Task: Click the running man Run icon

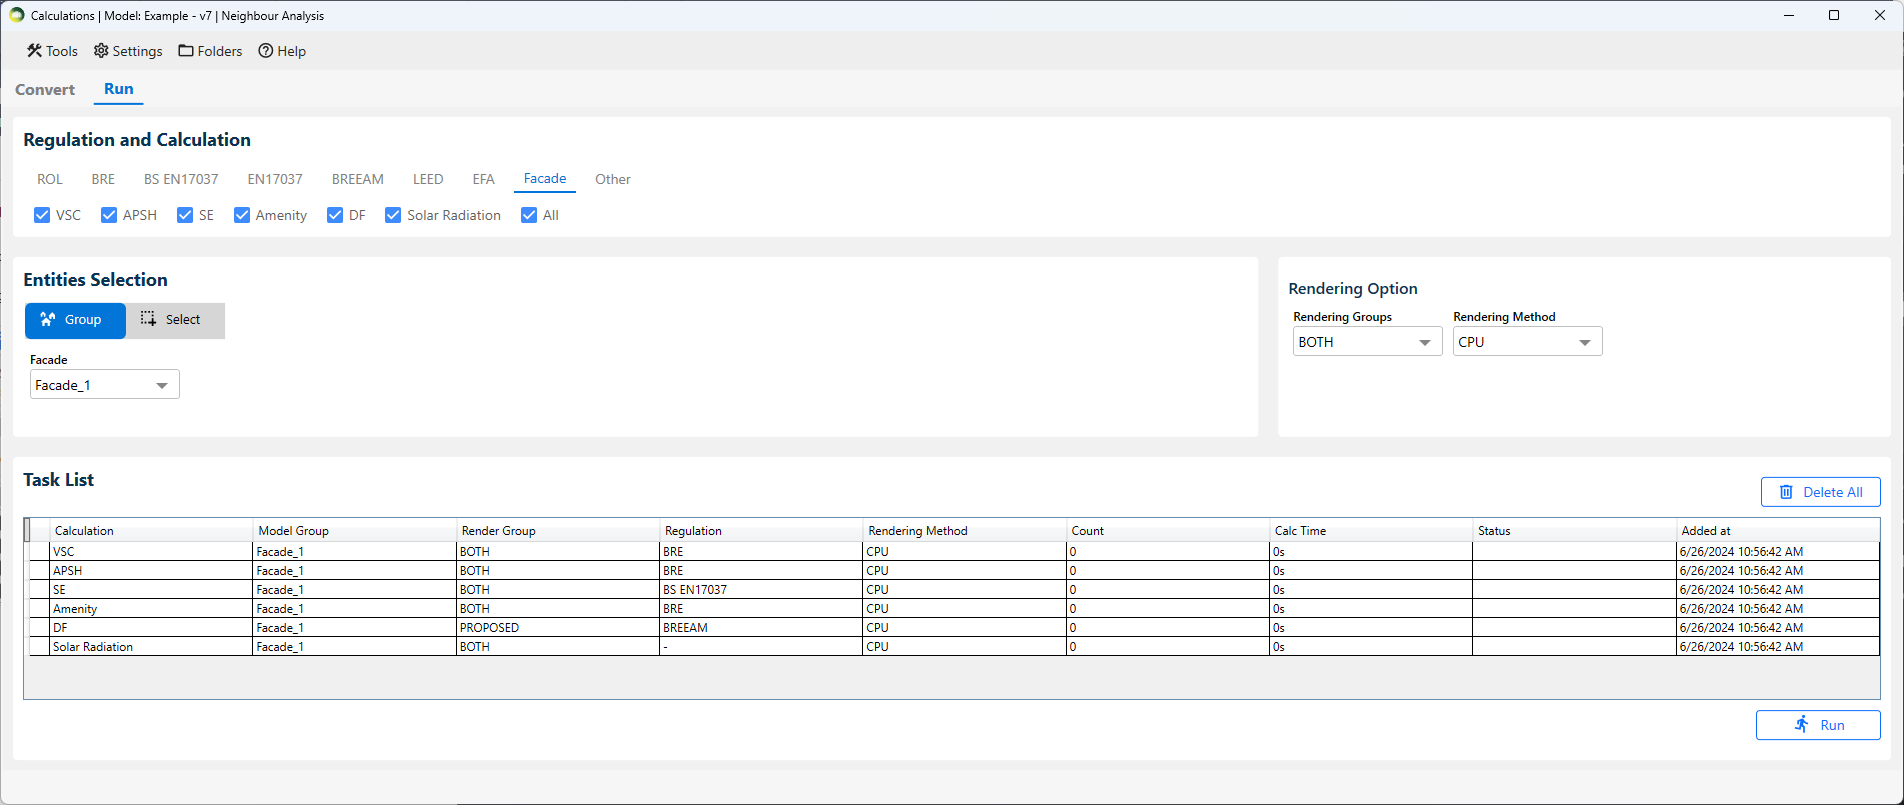Action: [1801, 725]
